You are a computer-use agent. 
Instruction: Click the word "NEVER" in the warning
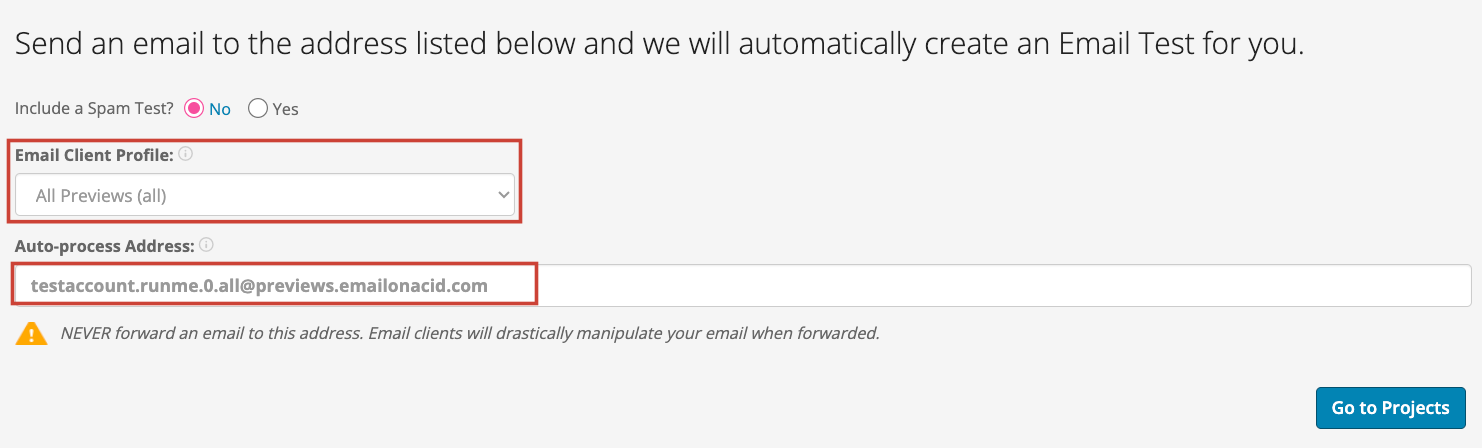pos(85,333)
